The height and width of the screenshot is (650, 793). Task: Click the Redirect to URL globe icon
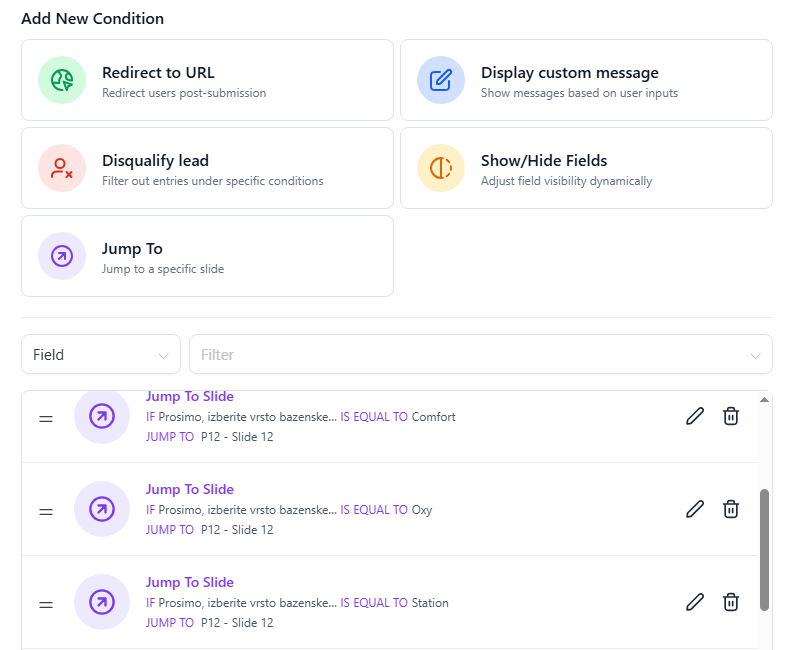click(x=62, y=80)
